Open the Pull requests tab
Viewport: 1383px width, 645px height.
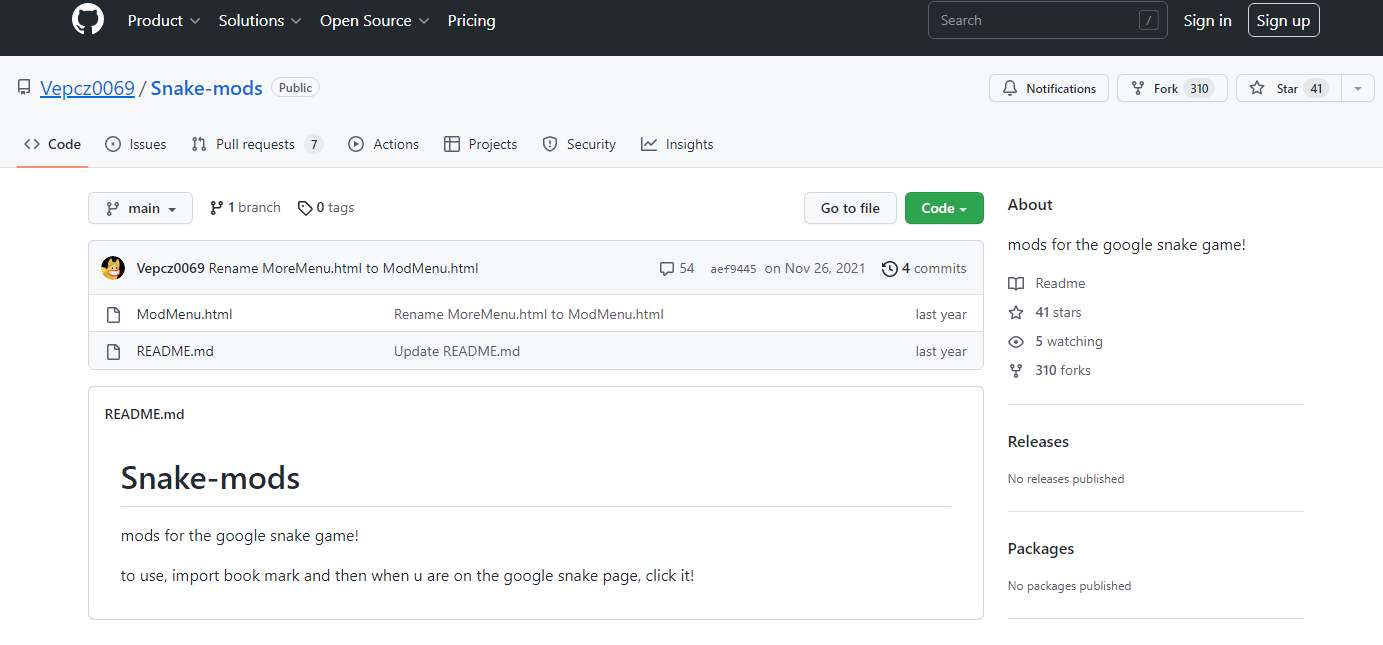point(256,144)
